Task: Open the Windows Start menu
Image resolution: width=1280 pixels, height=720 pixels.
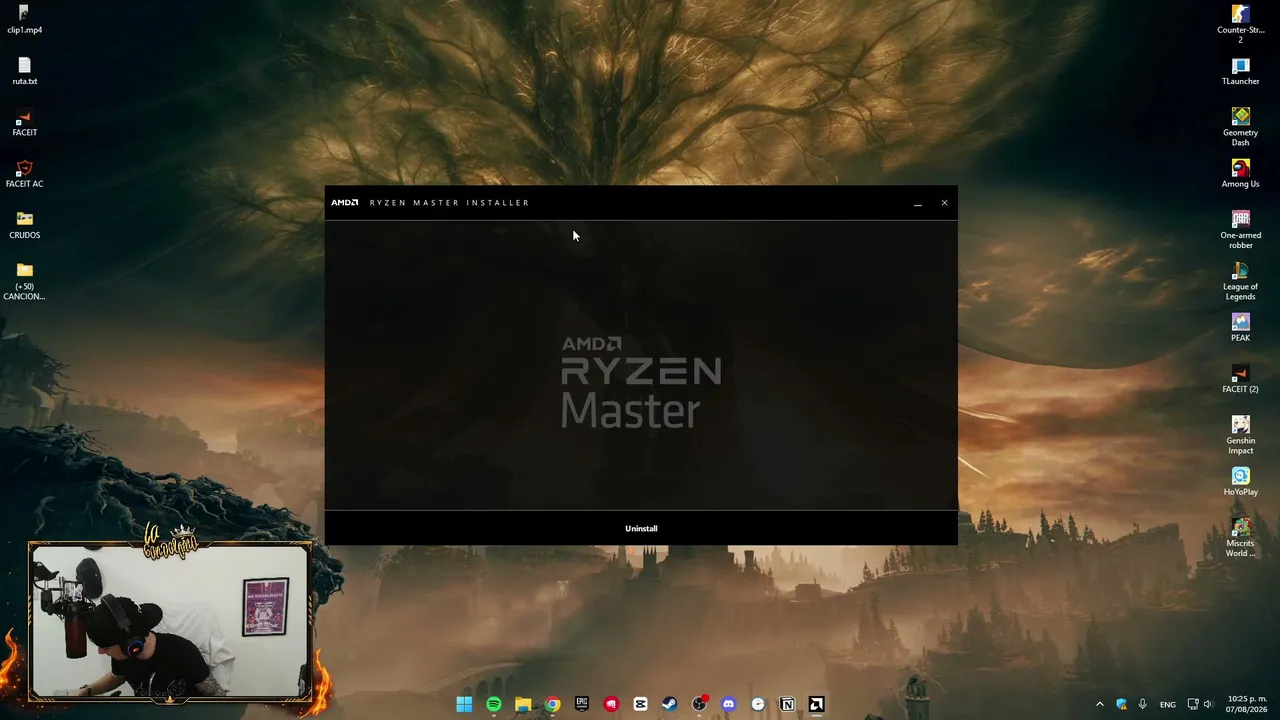Action: [x=464, y=704]
